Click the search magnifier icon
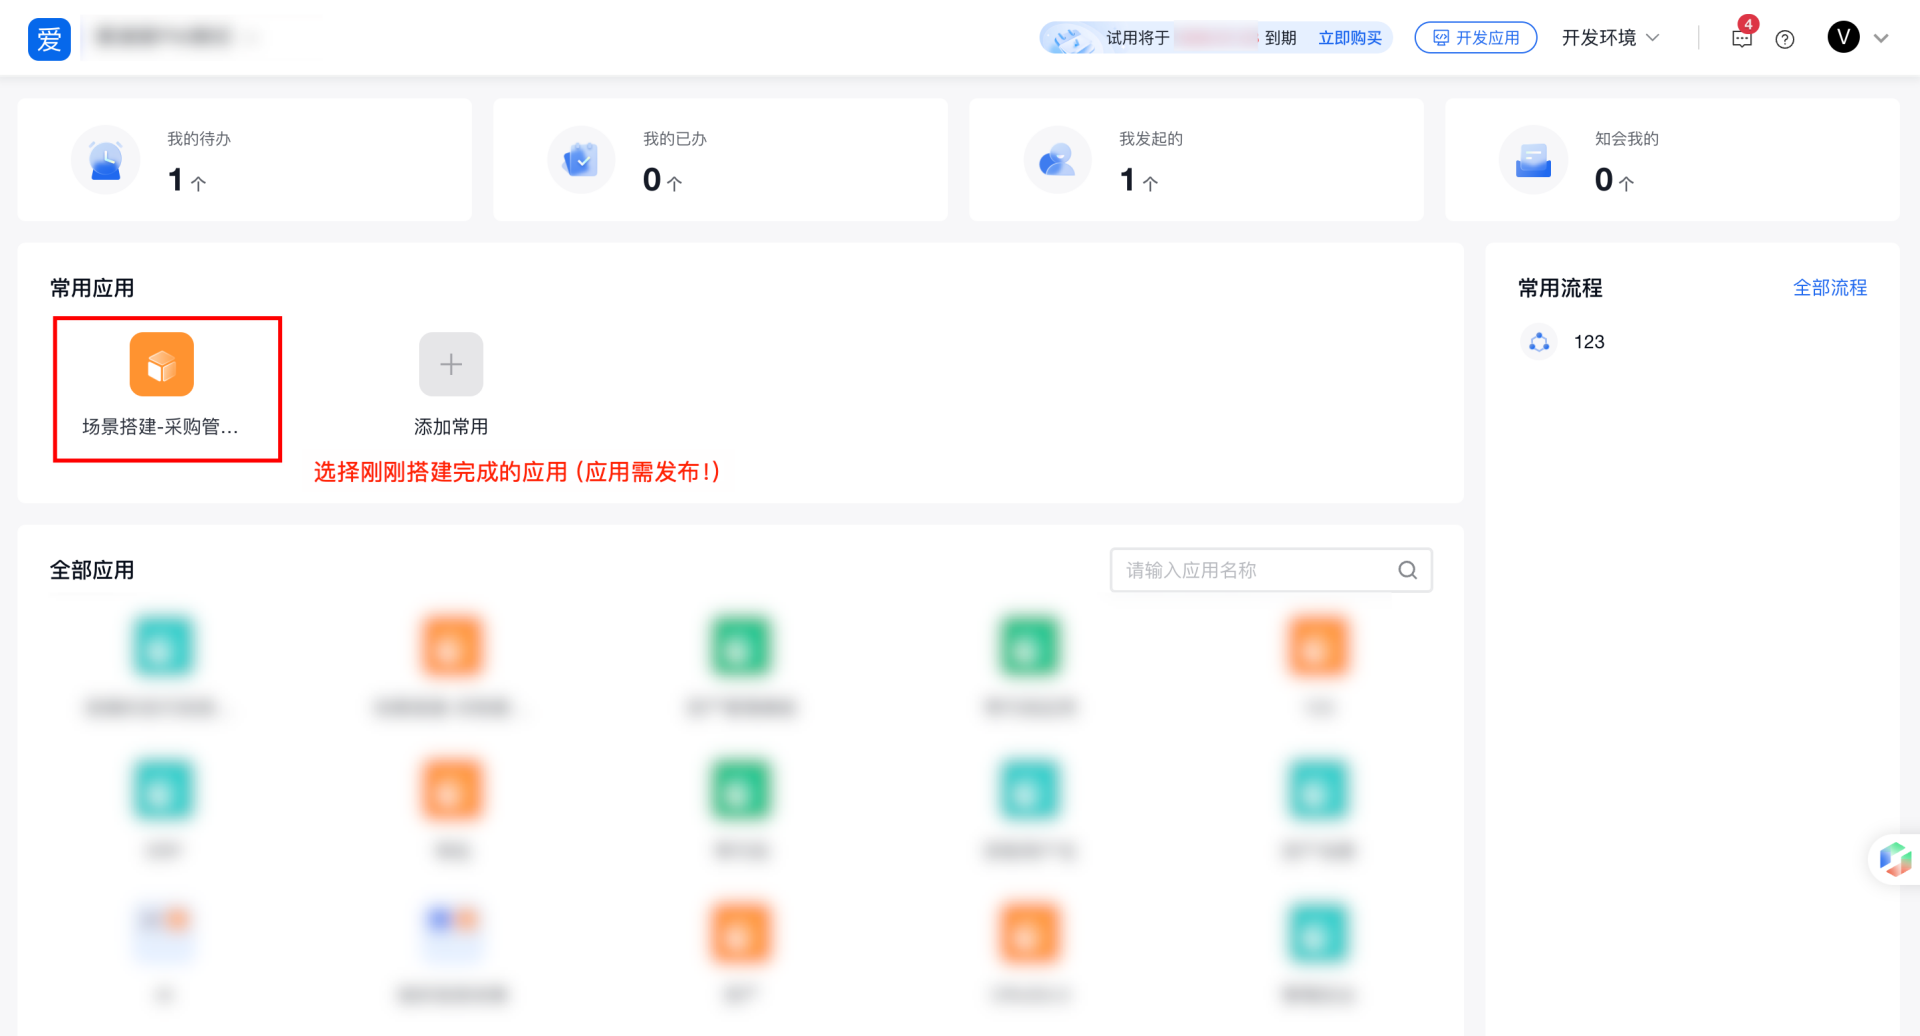1920x1036 pixels. click(1407, 570)
